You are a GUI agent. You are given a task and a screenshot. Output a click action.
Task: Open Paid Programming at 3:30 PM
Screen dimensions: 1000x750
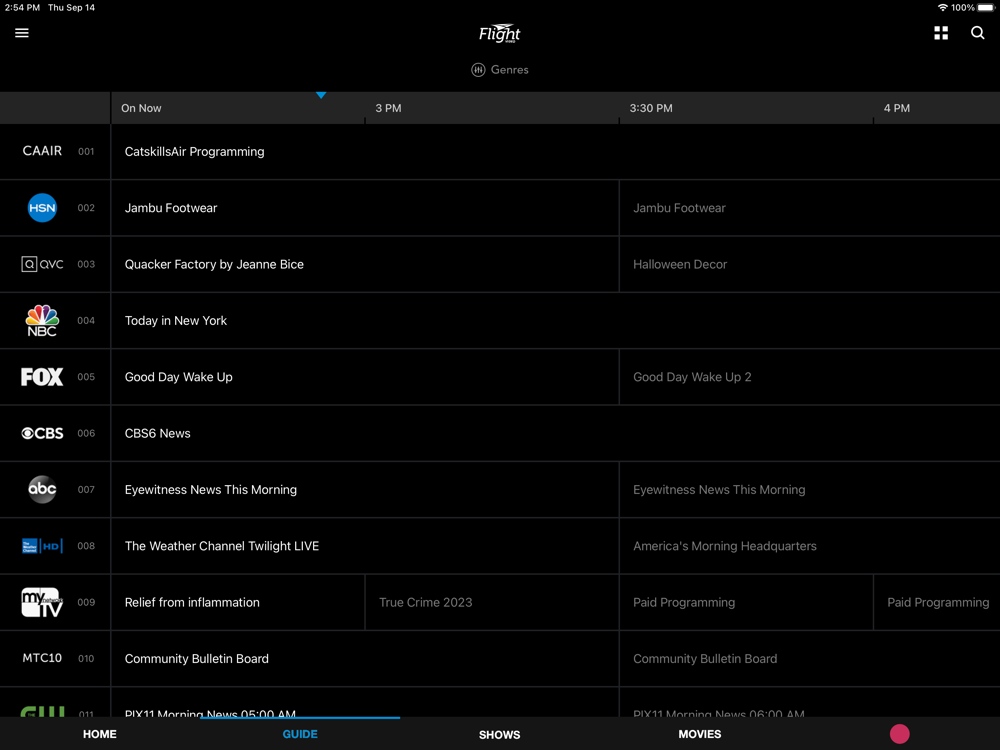746,602
